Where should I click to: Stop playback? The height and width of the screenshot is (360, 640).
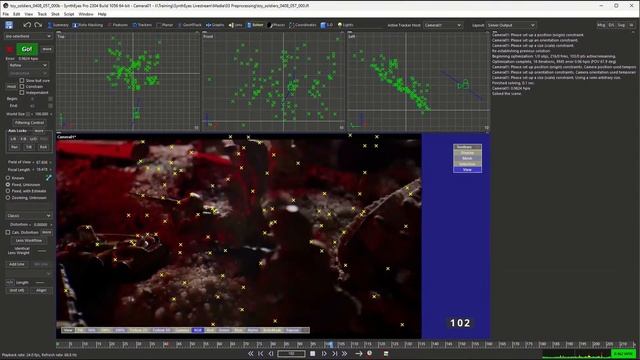pyautogui.click(x=312, y=353)
